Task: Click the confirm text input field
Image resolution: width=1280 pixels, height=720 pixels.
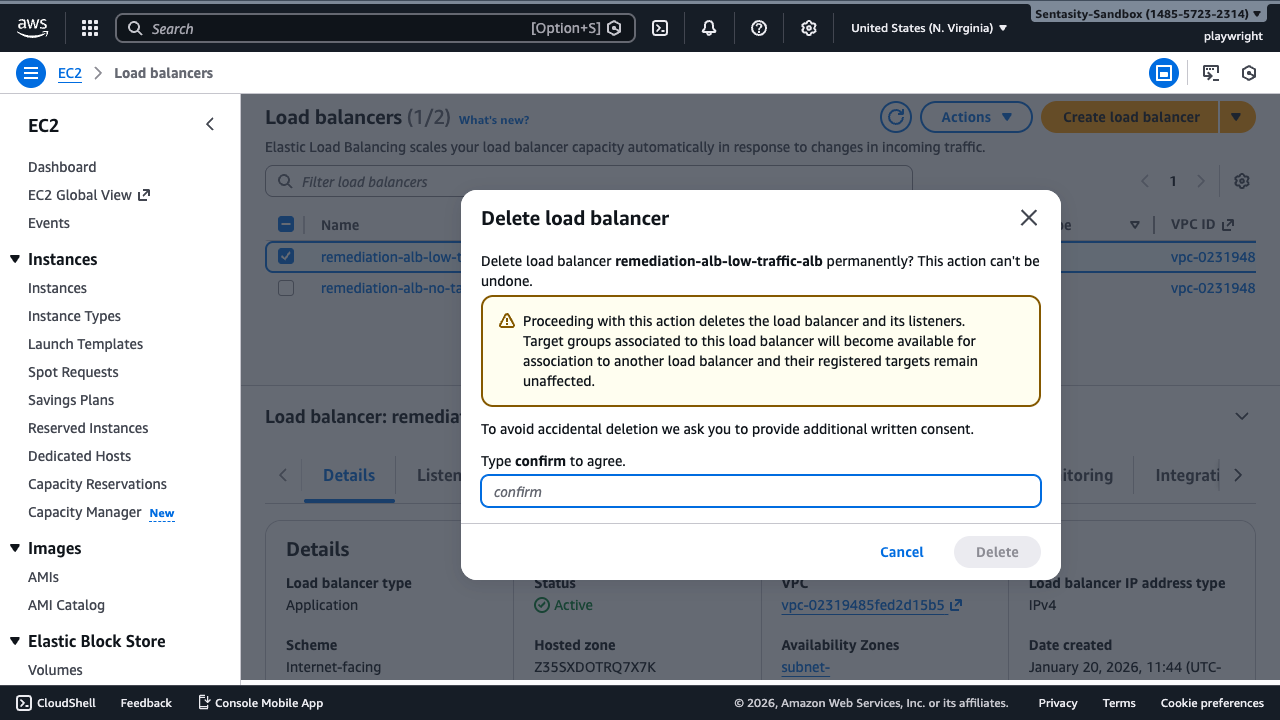Action: pos(760,491)
